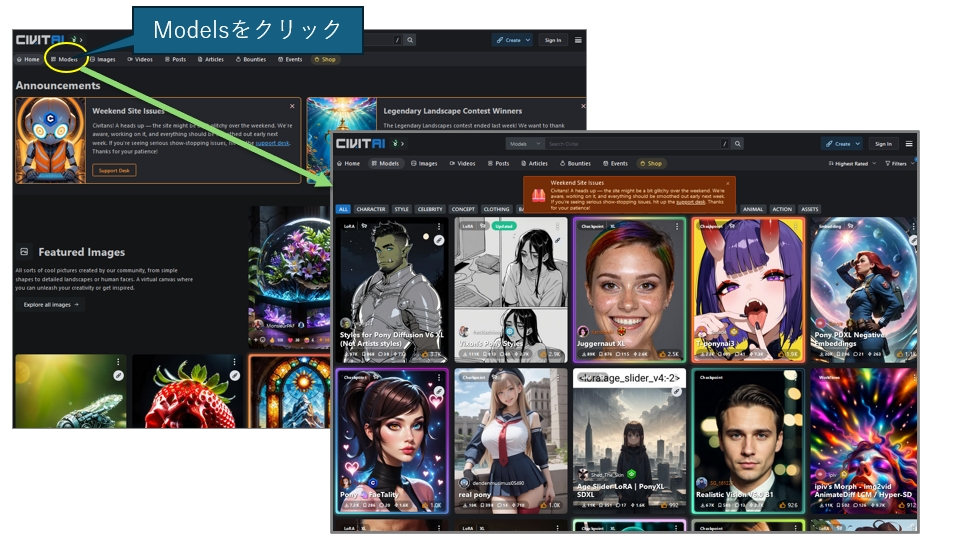Click the brush icon on the strawberry image
This screenshot has width=960, height=552.
[x=234, y=375]
